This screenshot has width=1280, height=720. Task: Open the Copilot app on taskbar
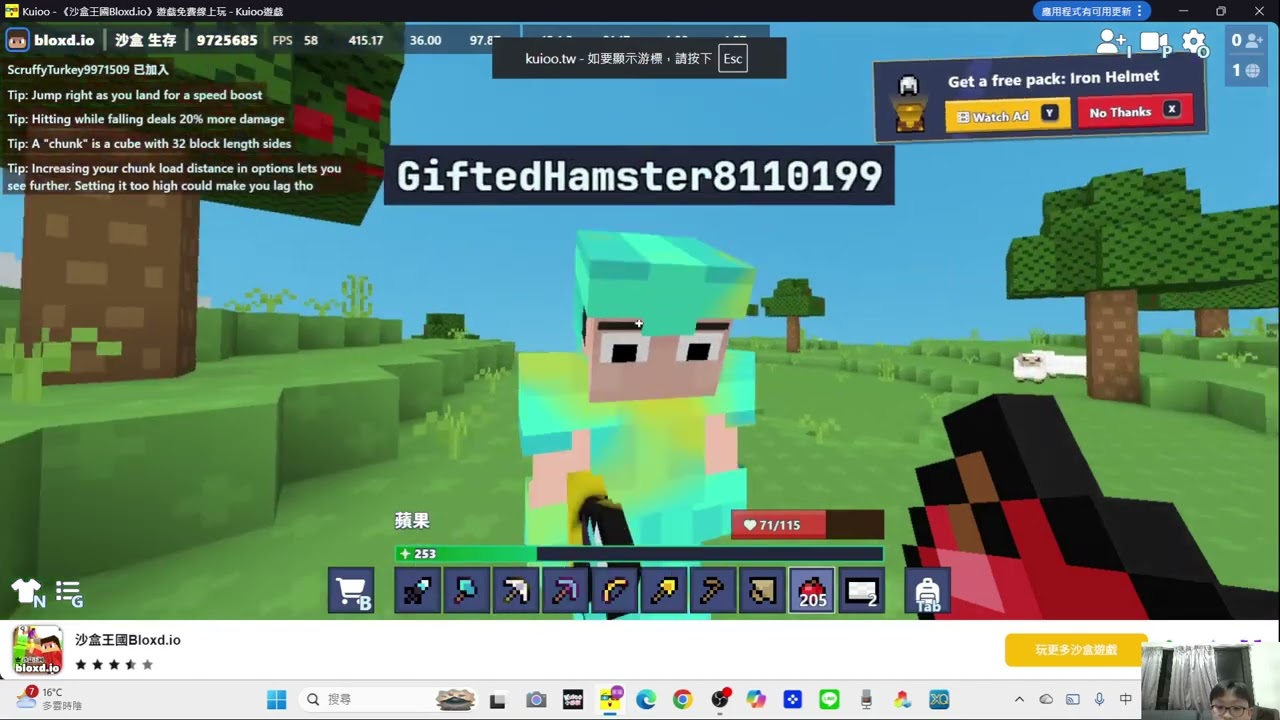[x=756, y=699]
